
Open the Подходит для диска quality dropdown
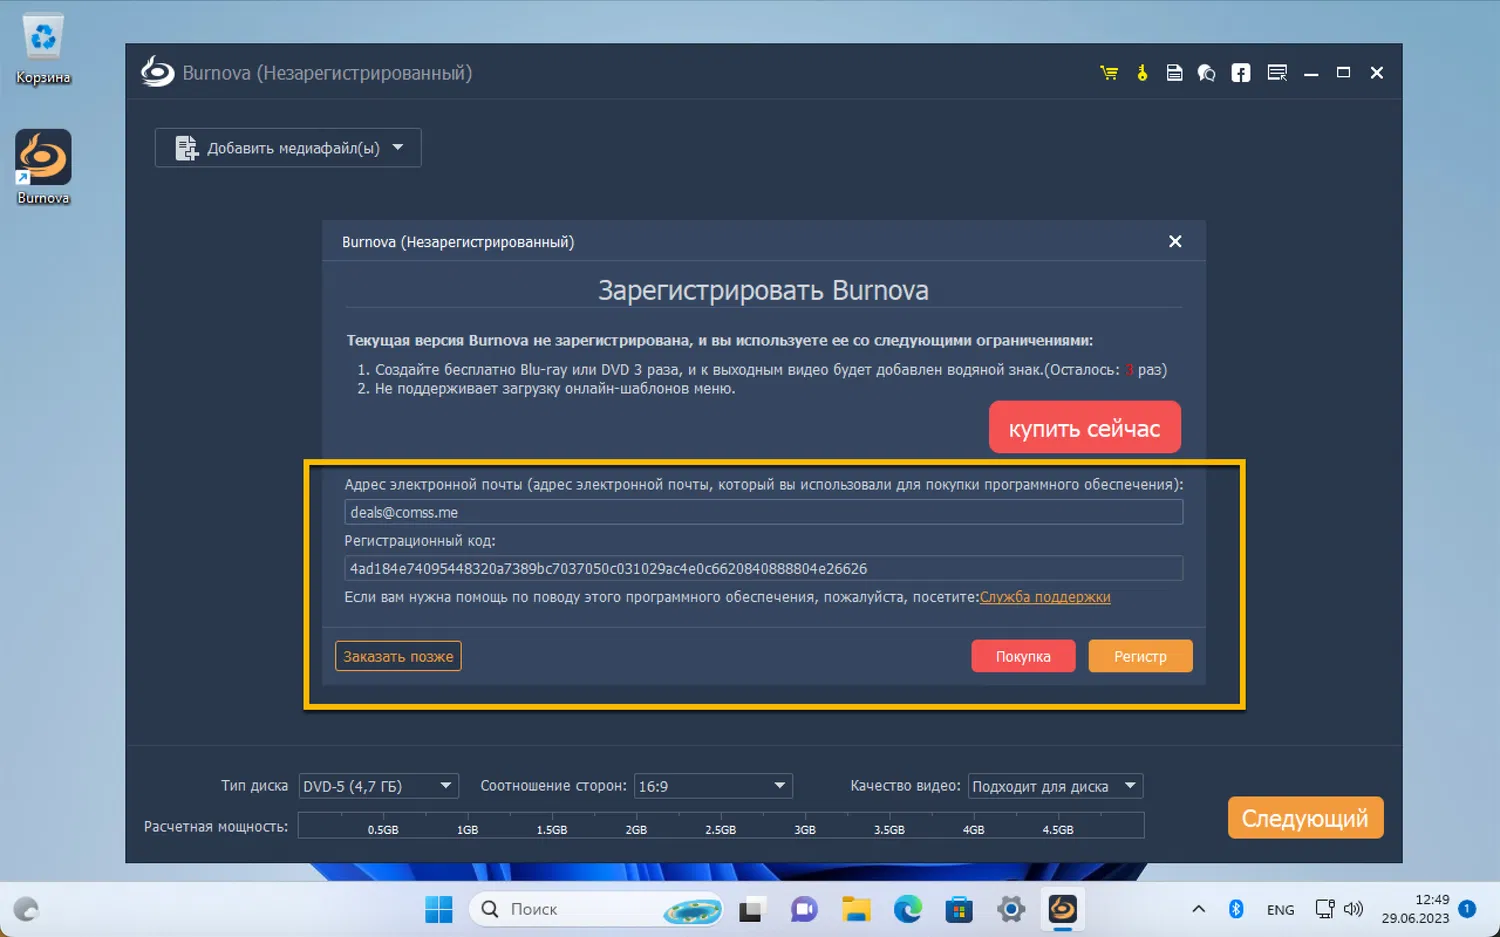pos(1130,786)
